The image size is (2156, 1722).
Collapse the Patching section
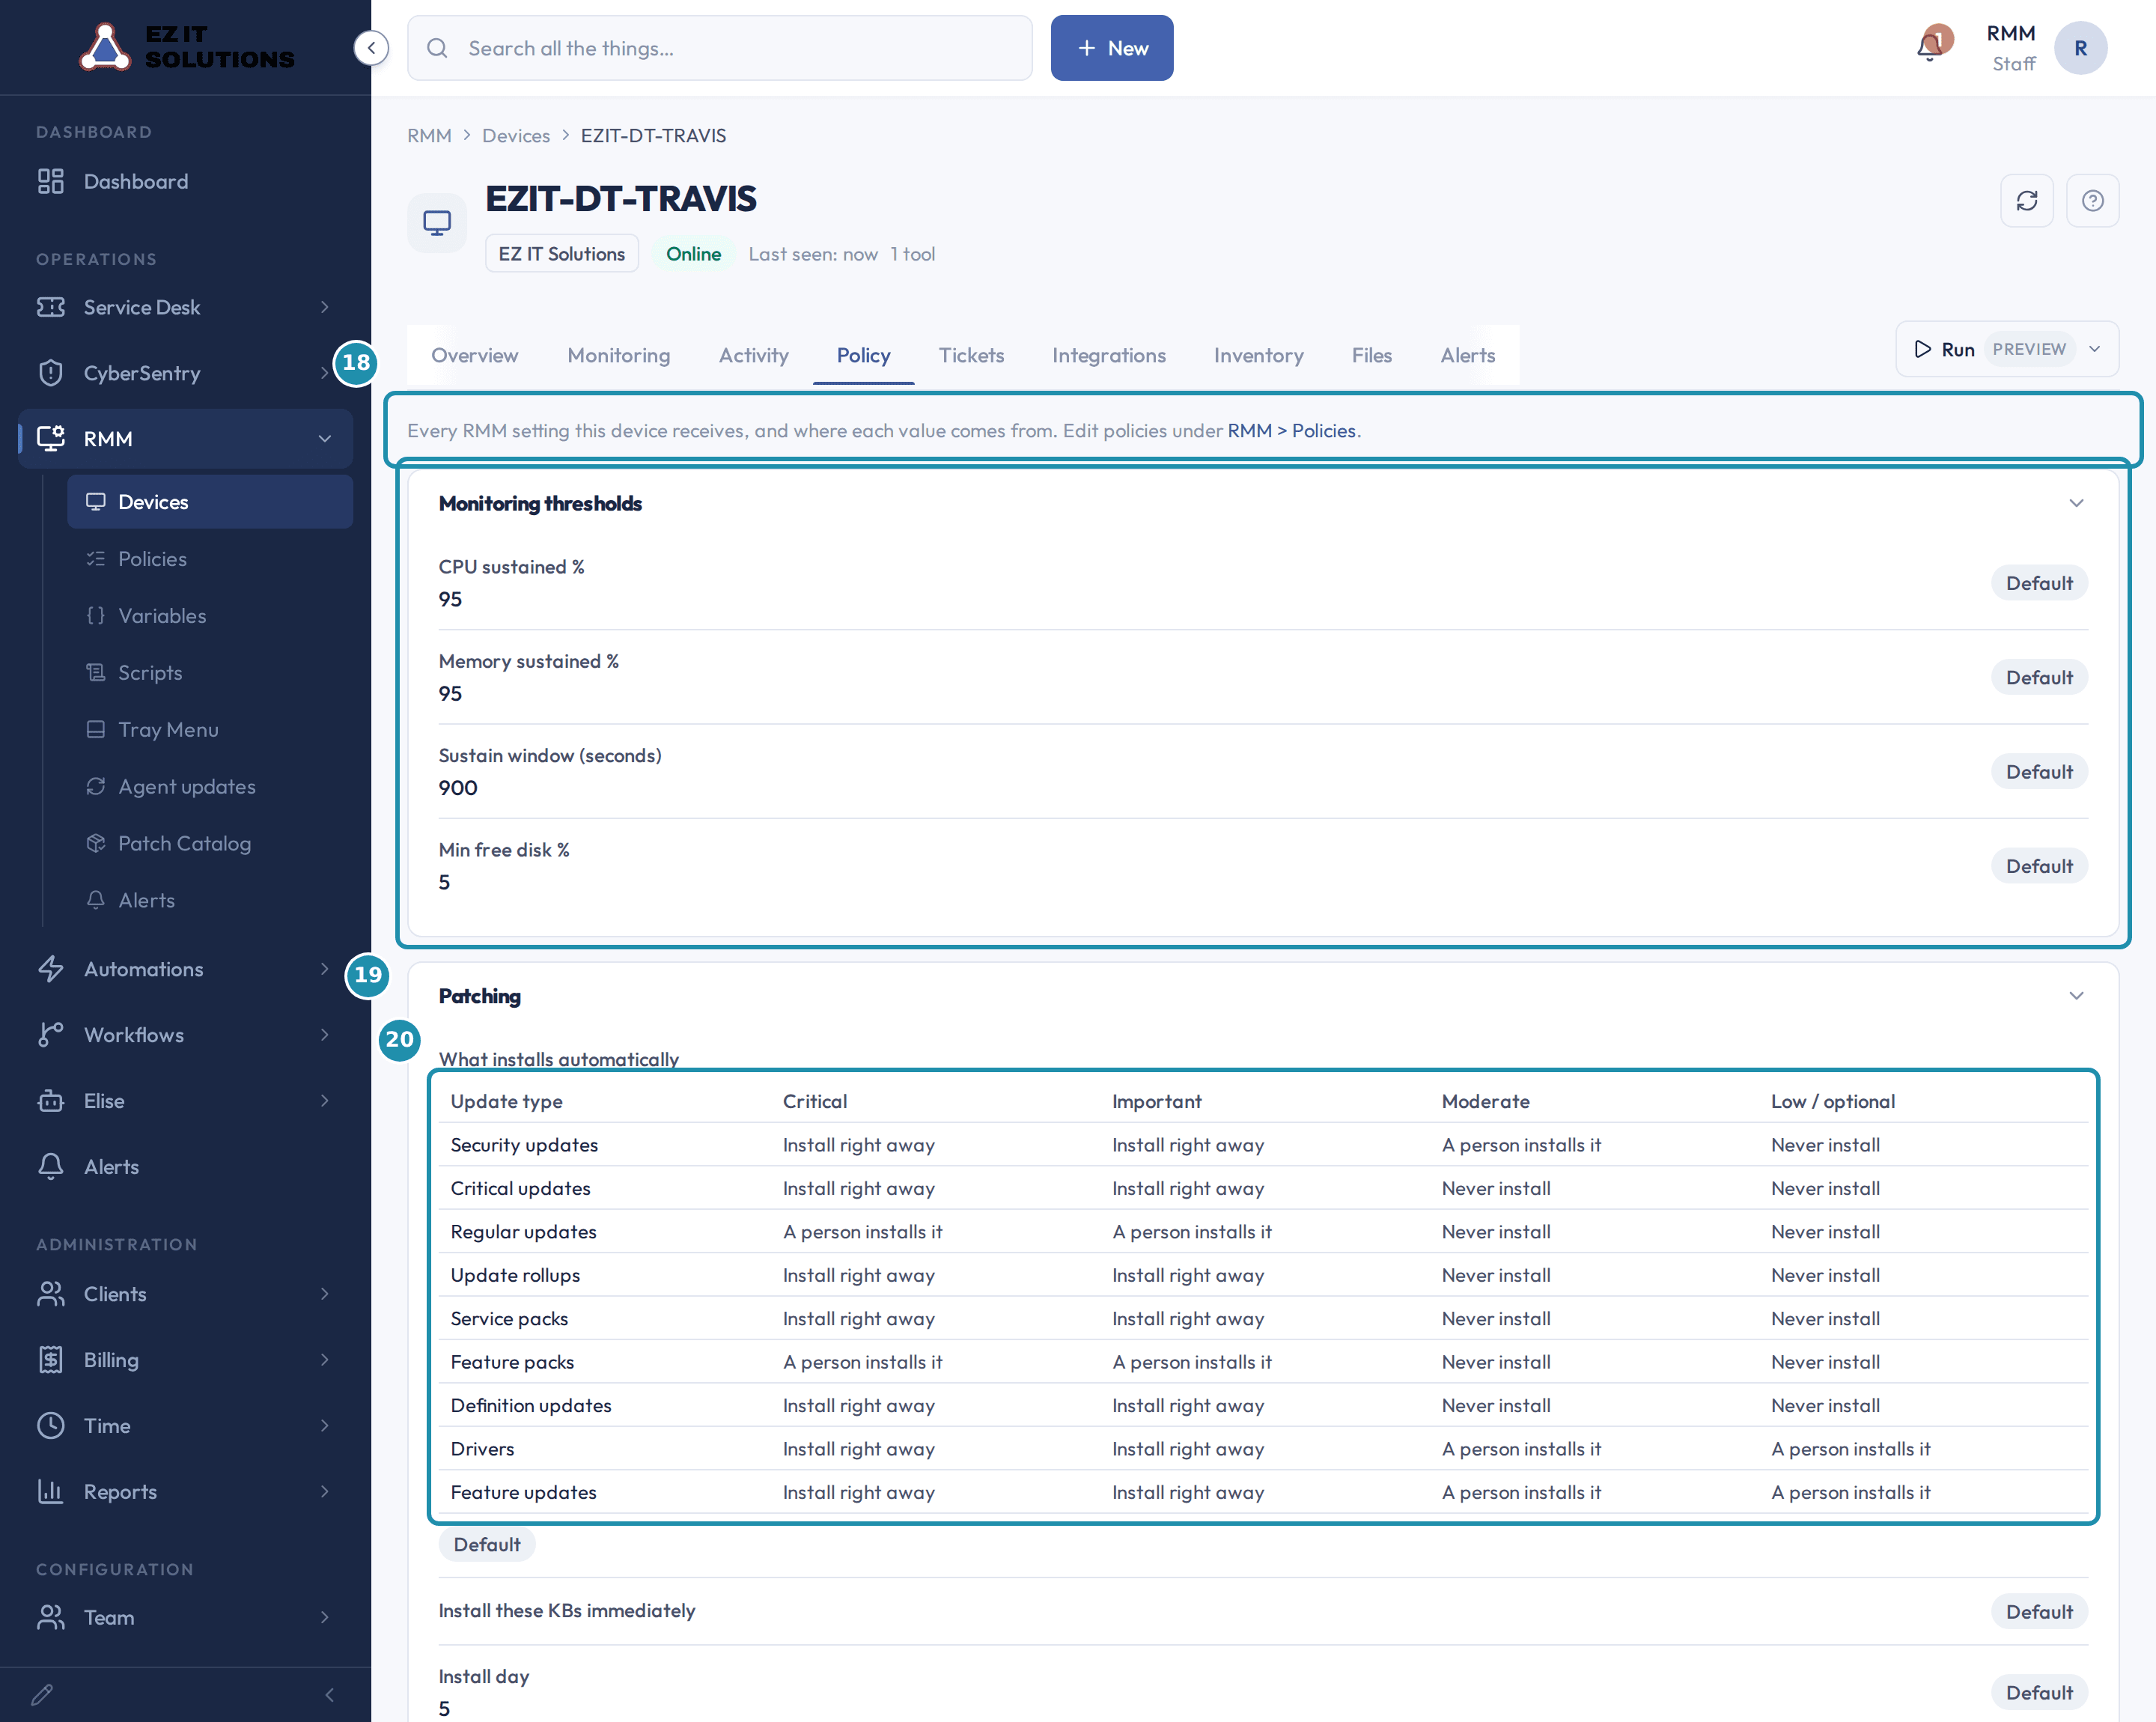point(2076,996)
